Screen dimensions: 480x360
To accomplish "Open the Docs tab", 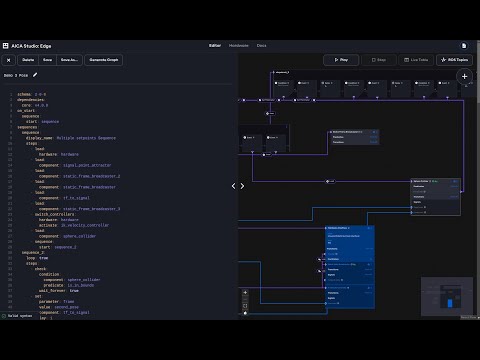I will pyautogui.click(x=261, y=45).
